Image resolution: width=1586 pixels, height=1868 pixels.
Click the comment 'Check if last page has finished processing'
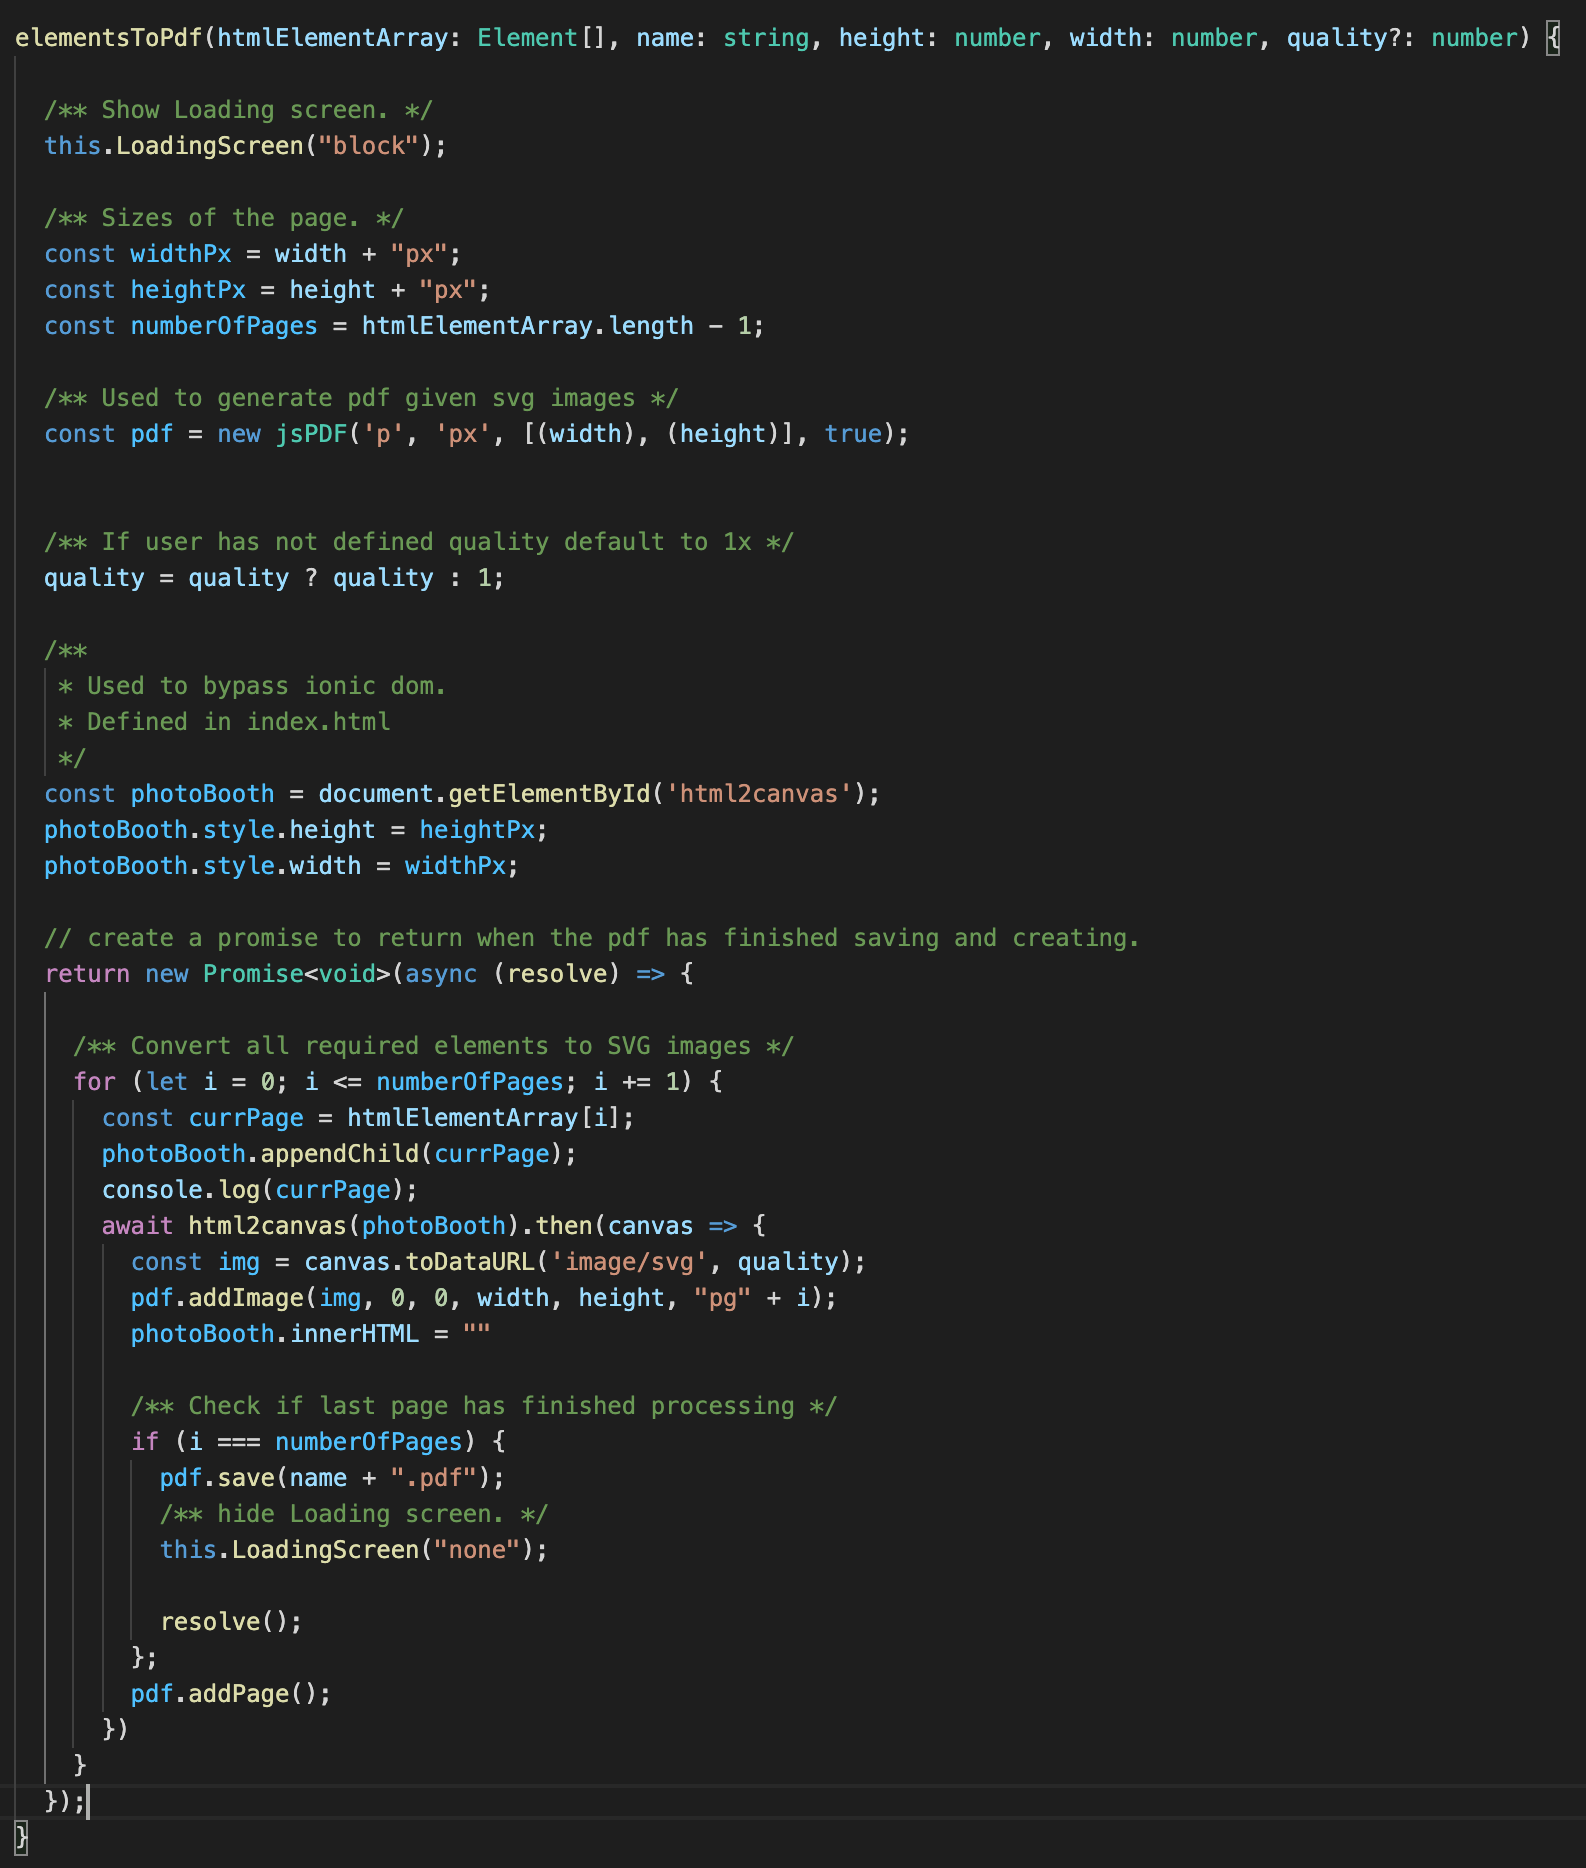pyautogui.click(x=483, y=1406)
